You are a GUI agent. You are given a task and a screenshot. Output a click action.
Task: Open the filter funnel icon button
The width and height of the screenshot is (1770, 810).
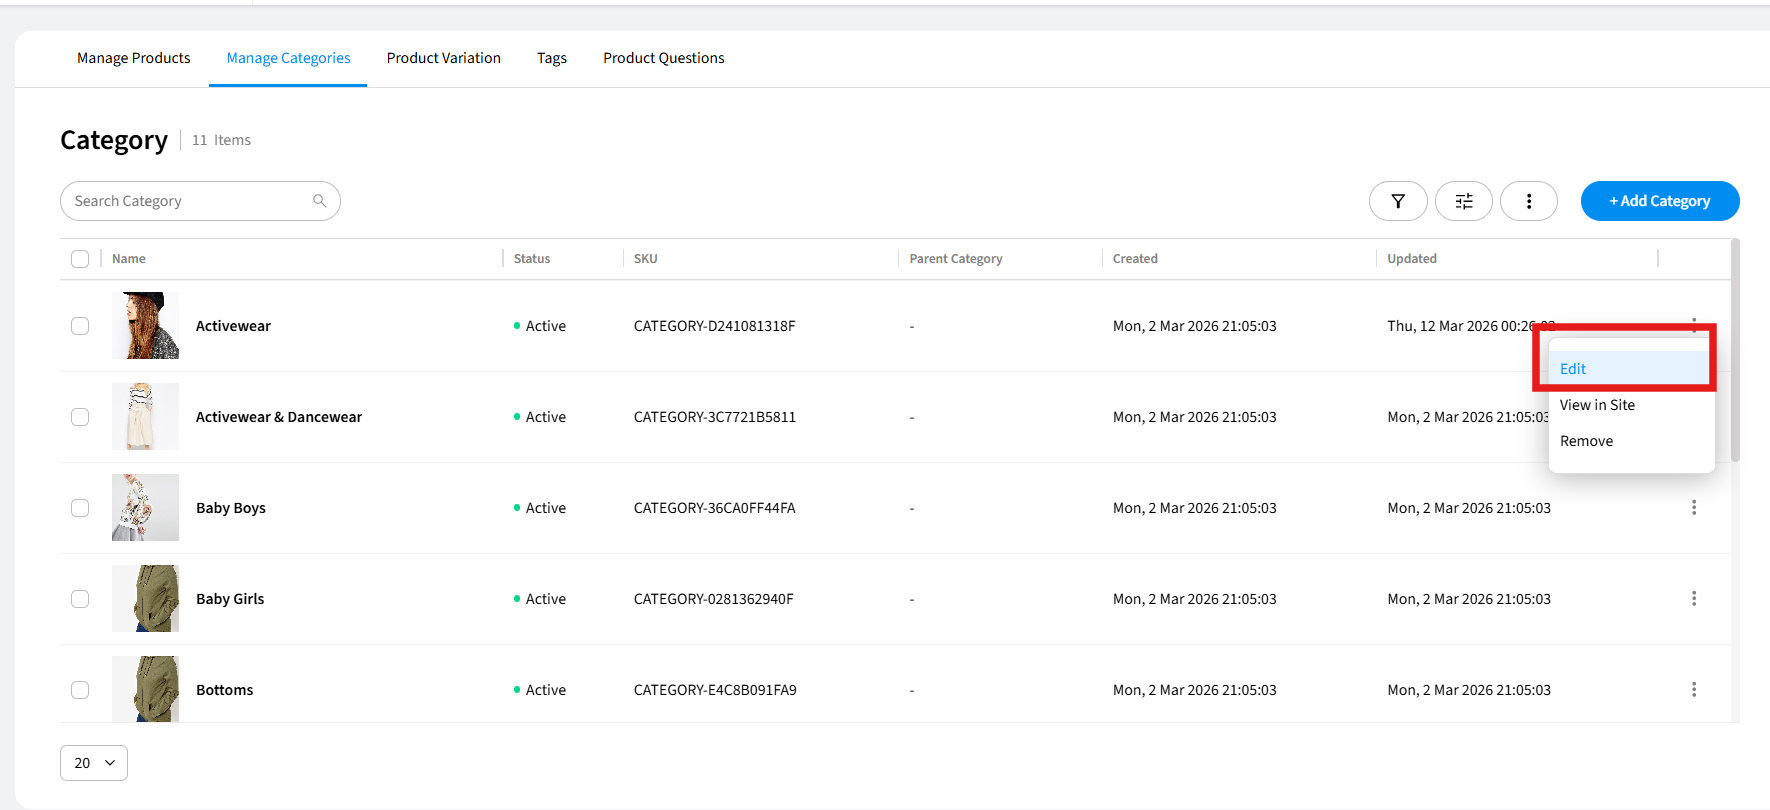click(1397, 201)
